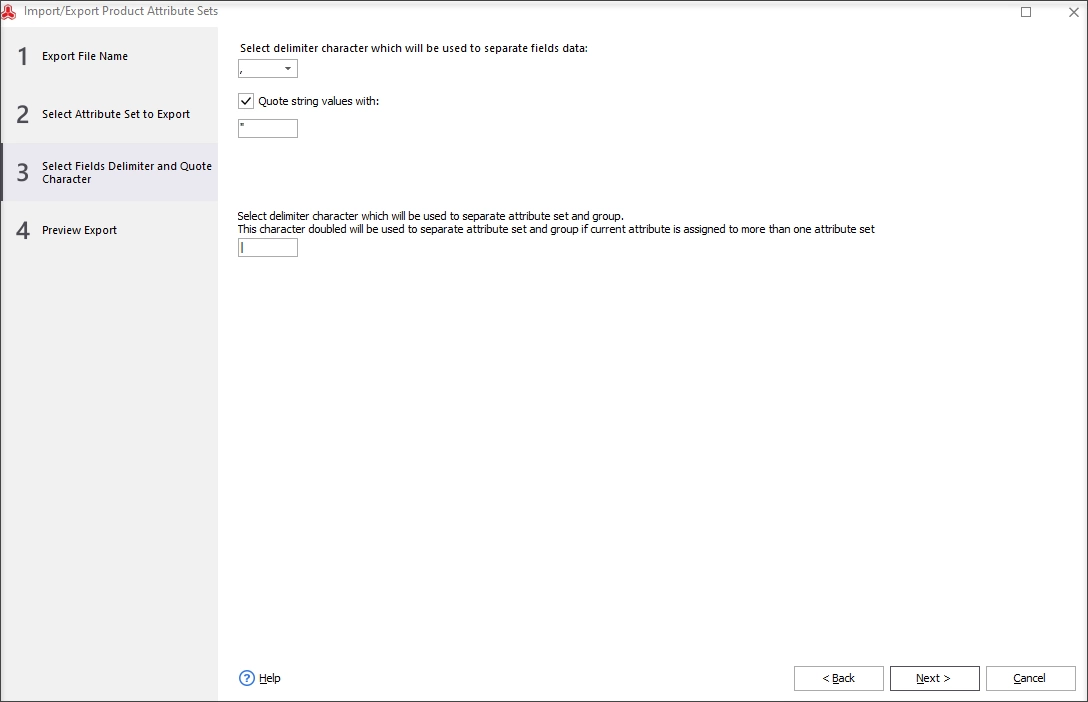
Task: Go to step 1 Export File Name
Action: pos(110,56)
